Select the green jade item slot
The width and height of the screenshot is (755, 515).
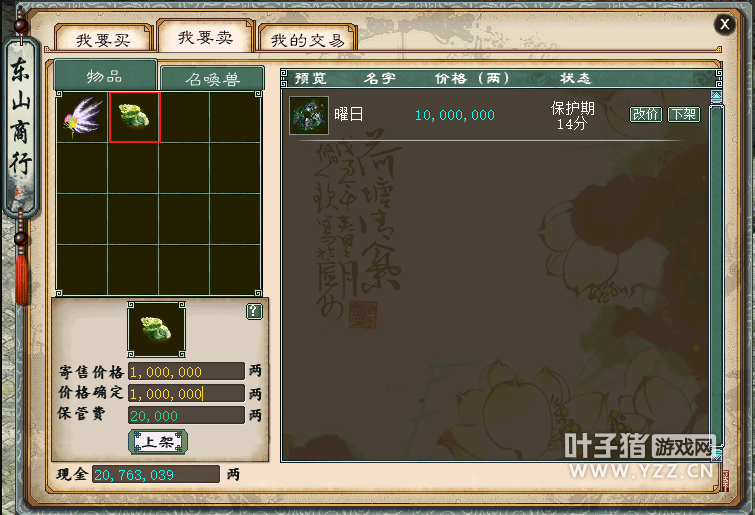click(x=134, y=117)
